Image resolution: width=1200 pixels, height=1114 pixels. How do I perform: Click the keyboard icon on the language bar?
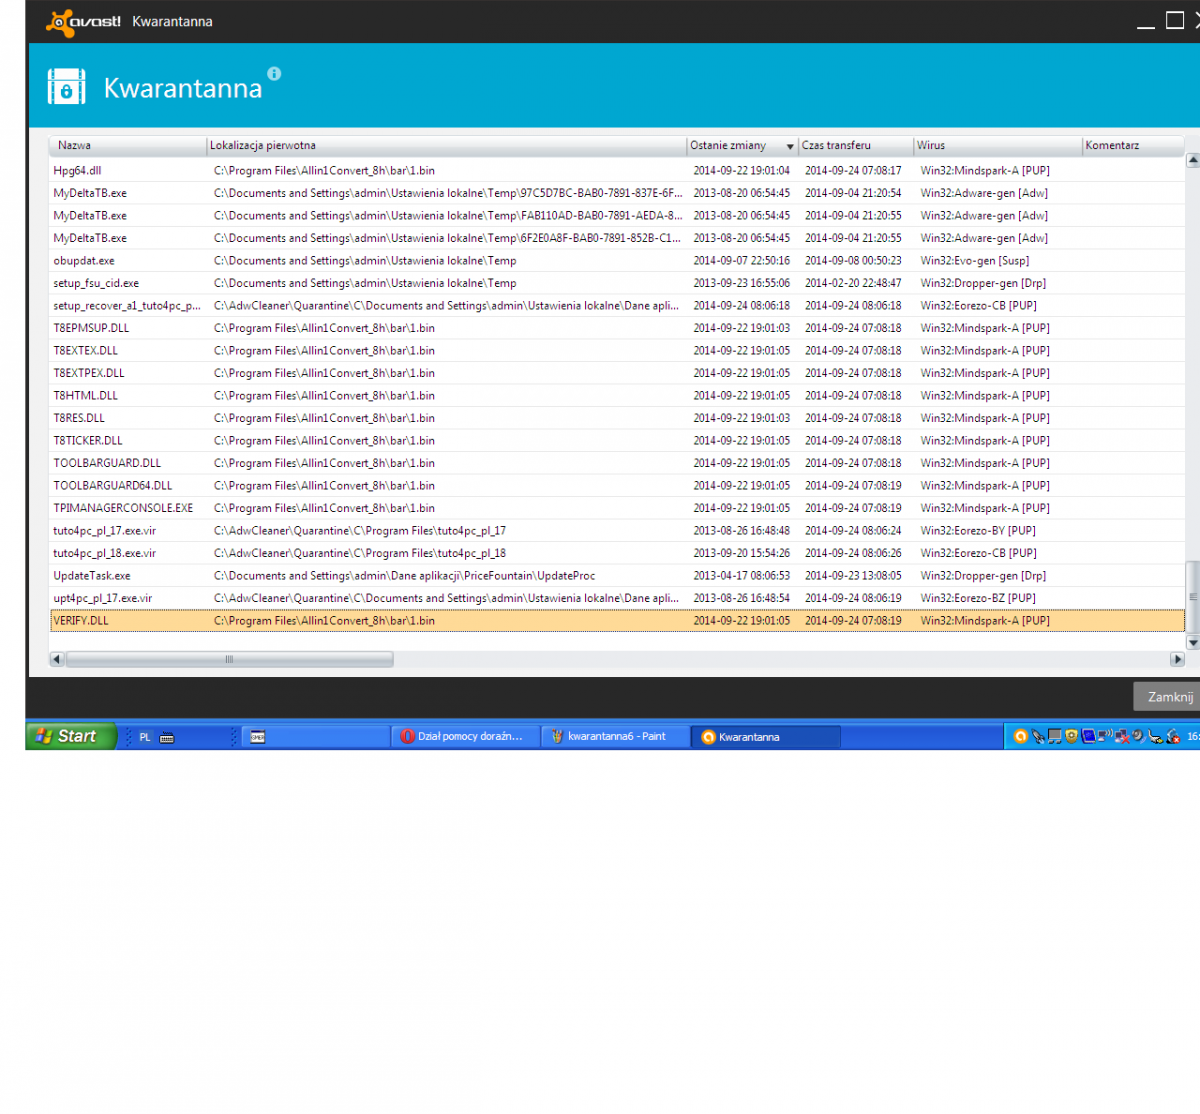click(167, 738)
